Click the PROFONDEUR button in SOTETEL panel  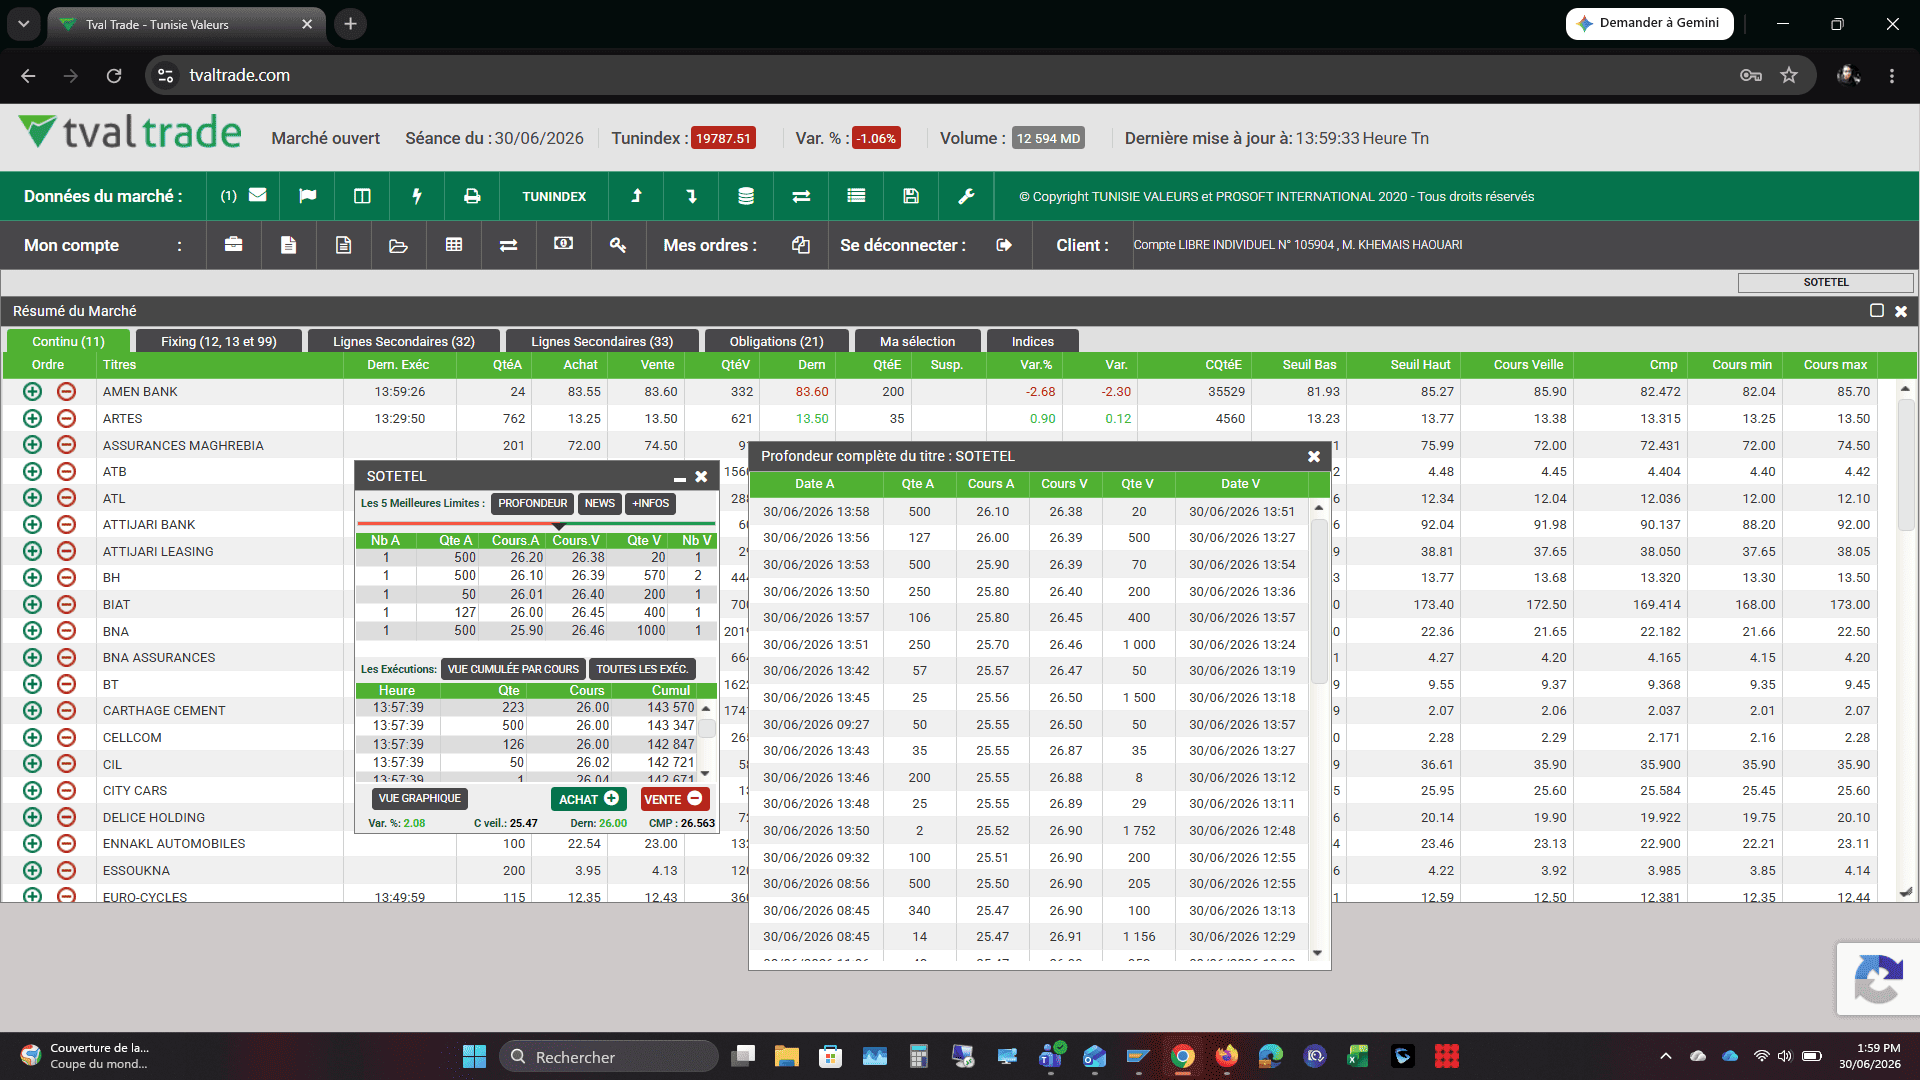(x=533, y=504)
